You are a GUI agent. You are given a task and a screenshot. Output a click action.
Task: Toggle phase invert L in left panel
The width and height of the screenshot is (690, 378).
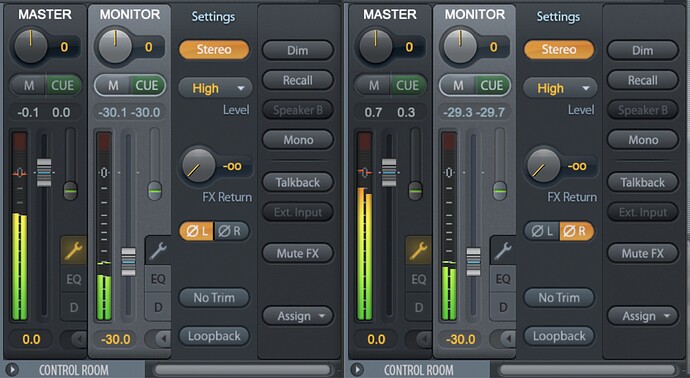[x=196, y=231]
